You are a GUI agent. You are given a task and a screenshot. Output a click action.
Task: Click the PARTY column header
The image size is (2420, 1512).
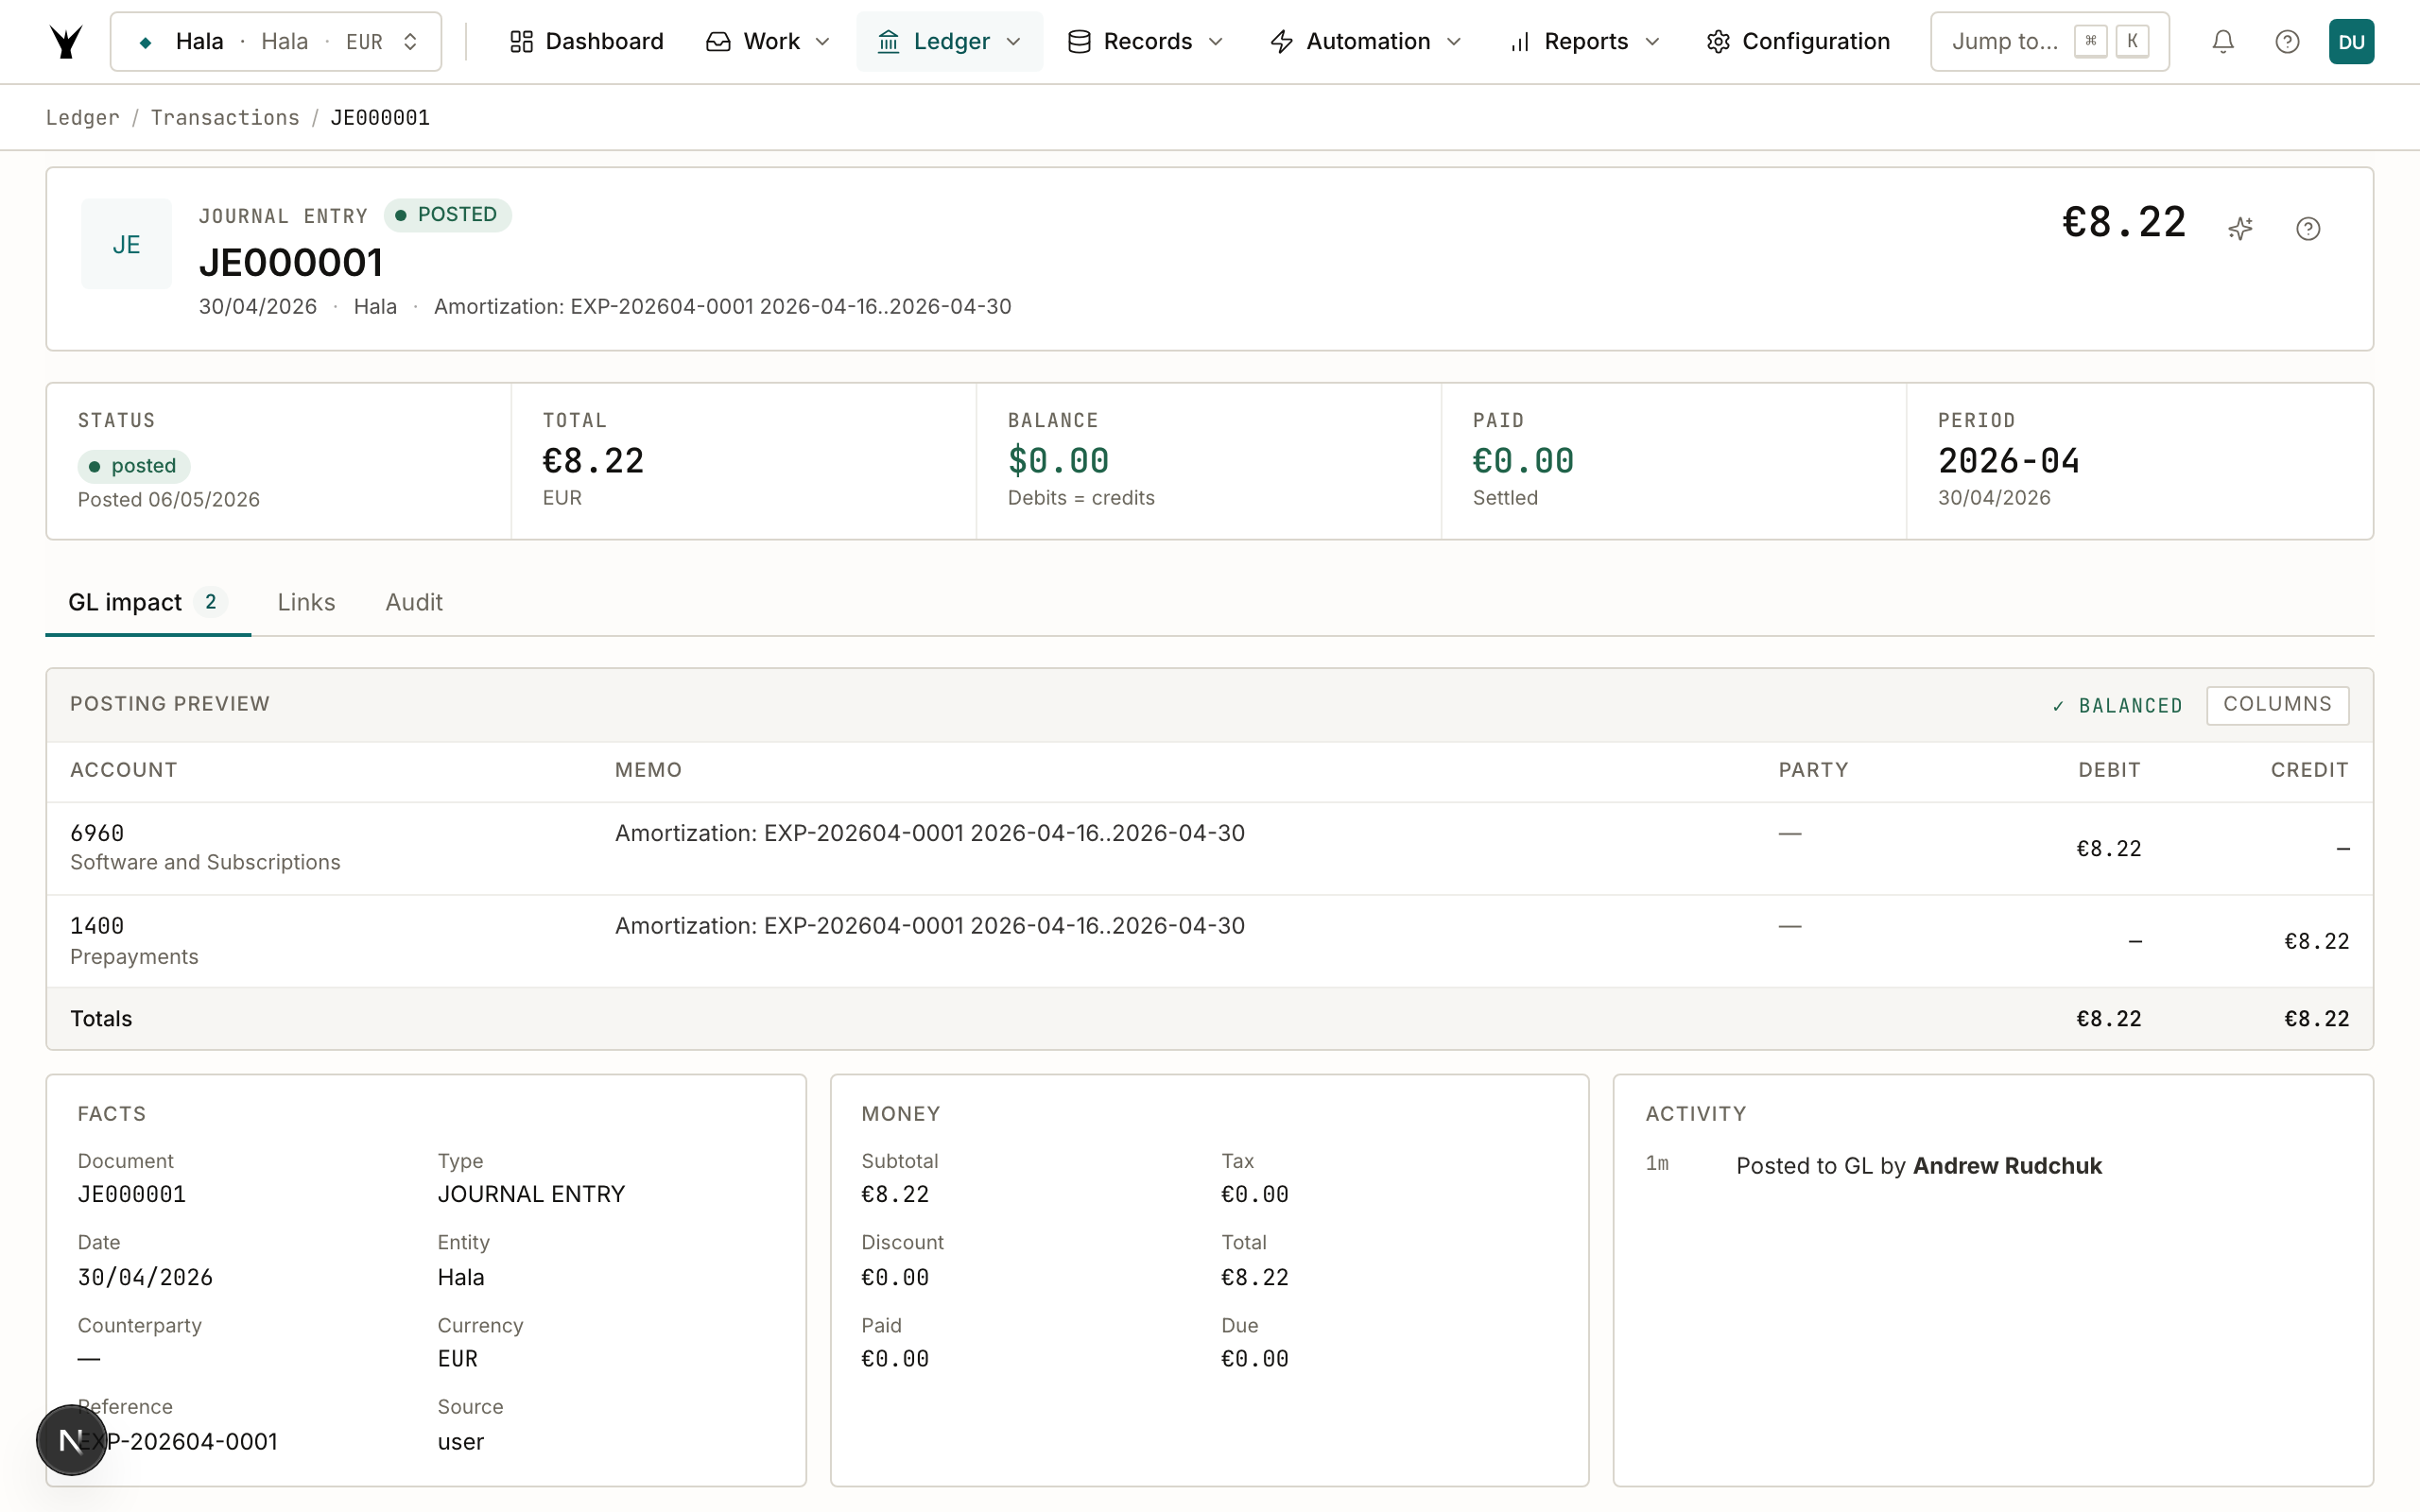tap(1813, 770)
